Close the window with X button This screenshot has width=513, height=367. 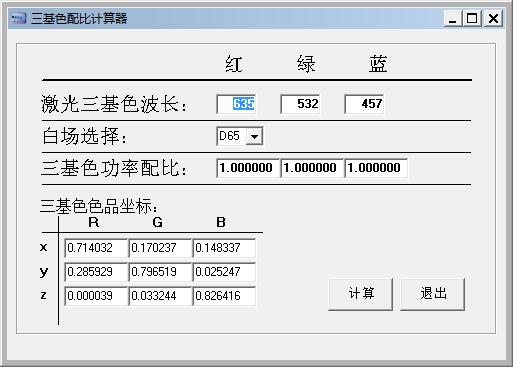(493, 18)
